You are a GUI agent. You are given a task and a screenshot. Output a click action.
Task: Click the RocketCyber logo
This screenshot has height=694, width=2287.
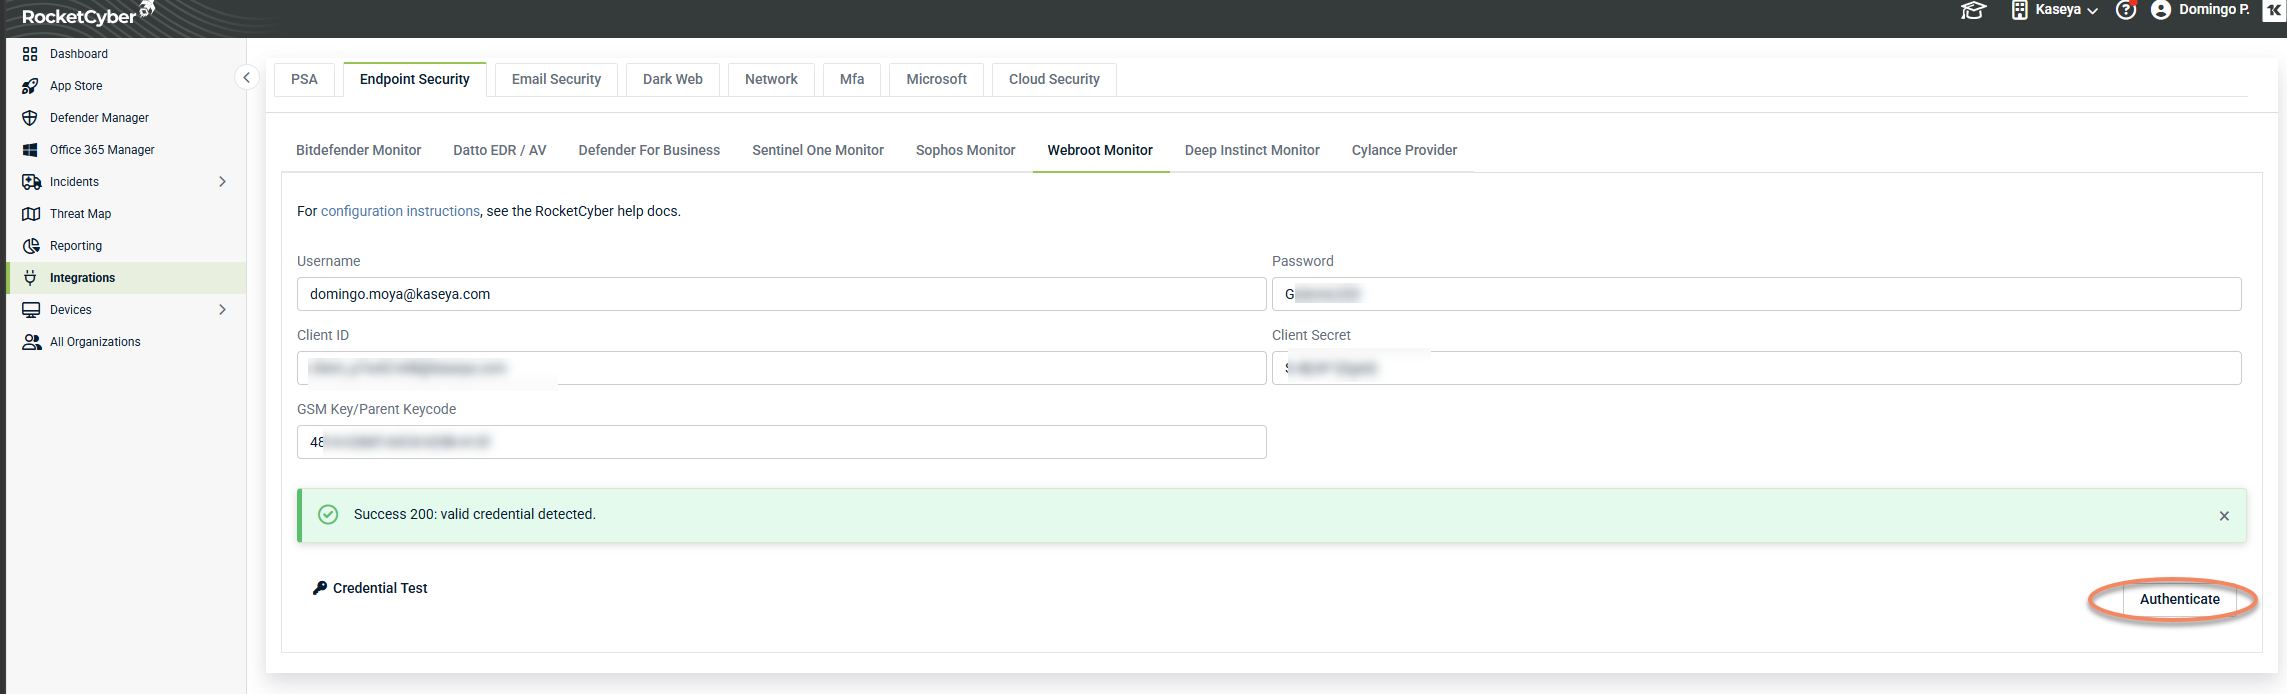88,14
